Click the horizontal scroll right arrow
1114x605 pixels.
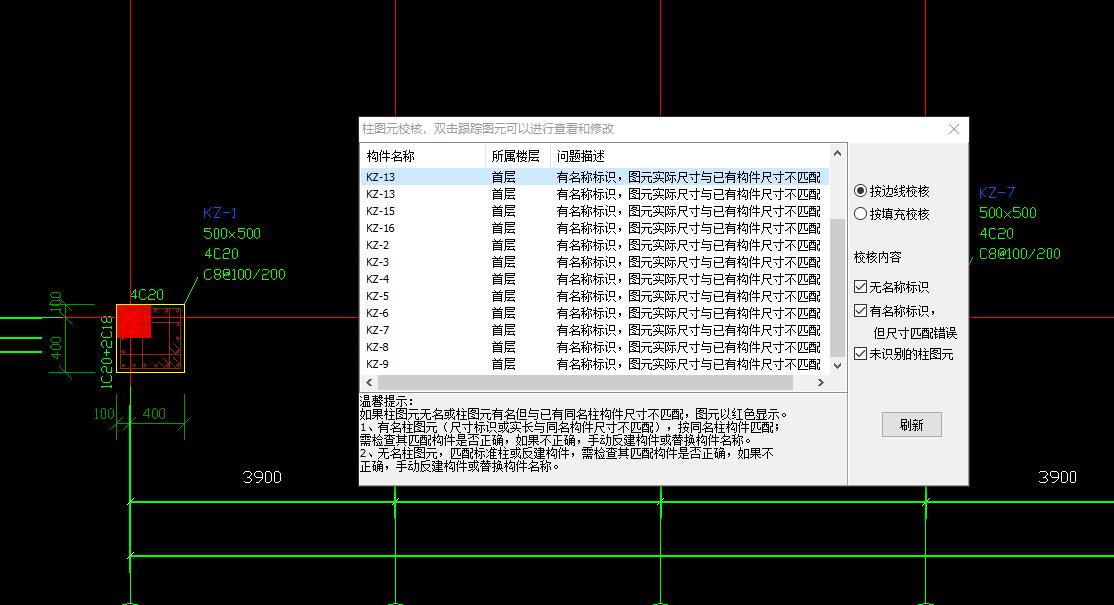[821, 382]
